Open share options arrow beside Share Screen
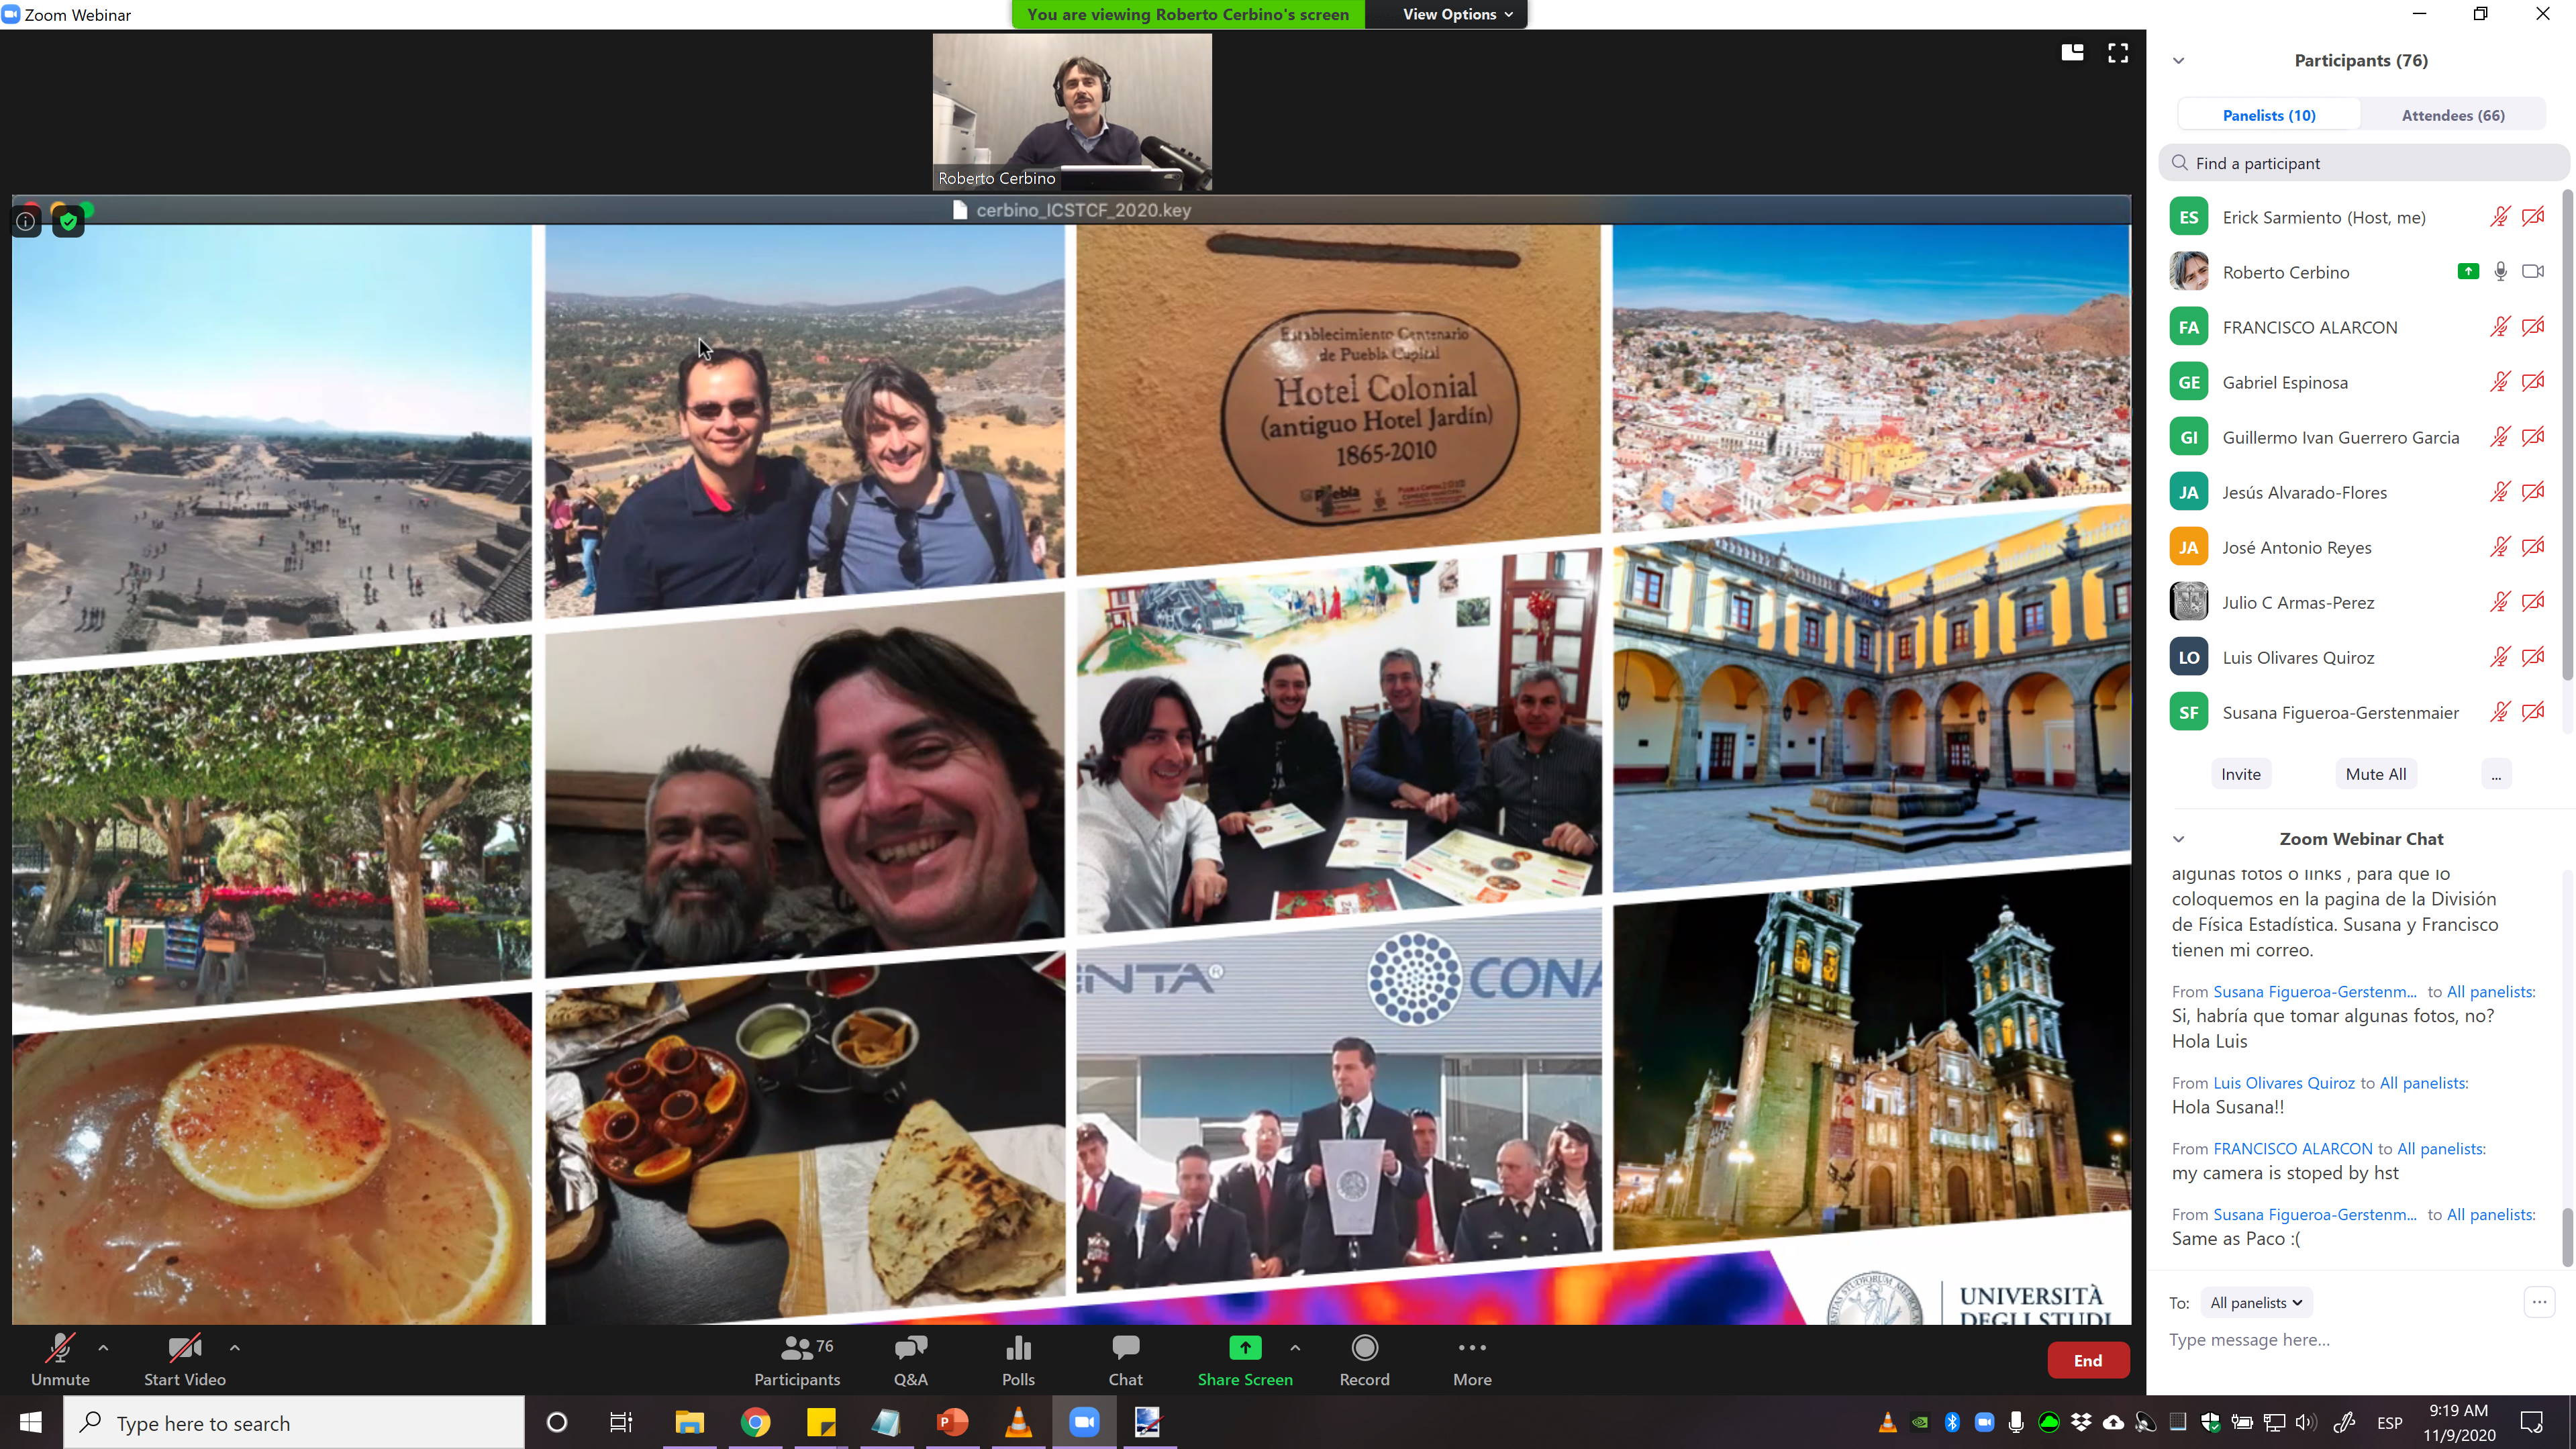 pos(1295,1348)
